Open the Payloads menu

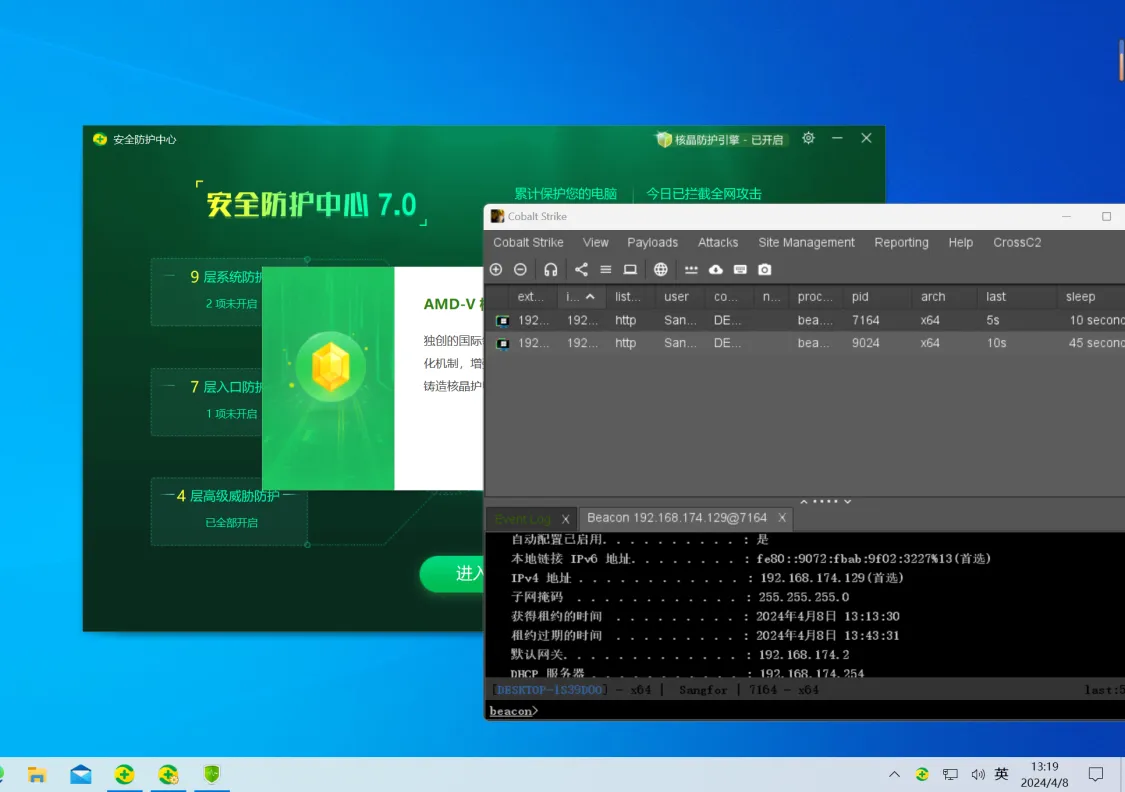pos(652,242)
